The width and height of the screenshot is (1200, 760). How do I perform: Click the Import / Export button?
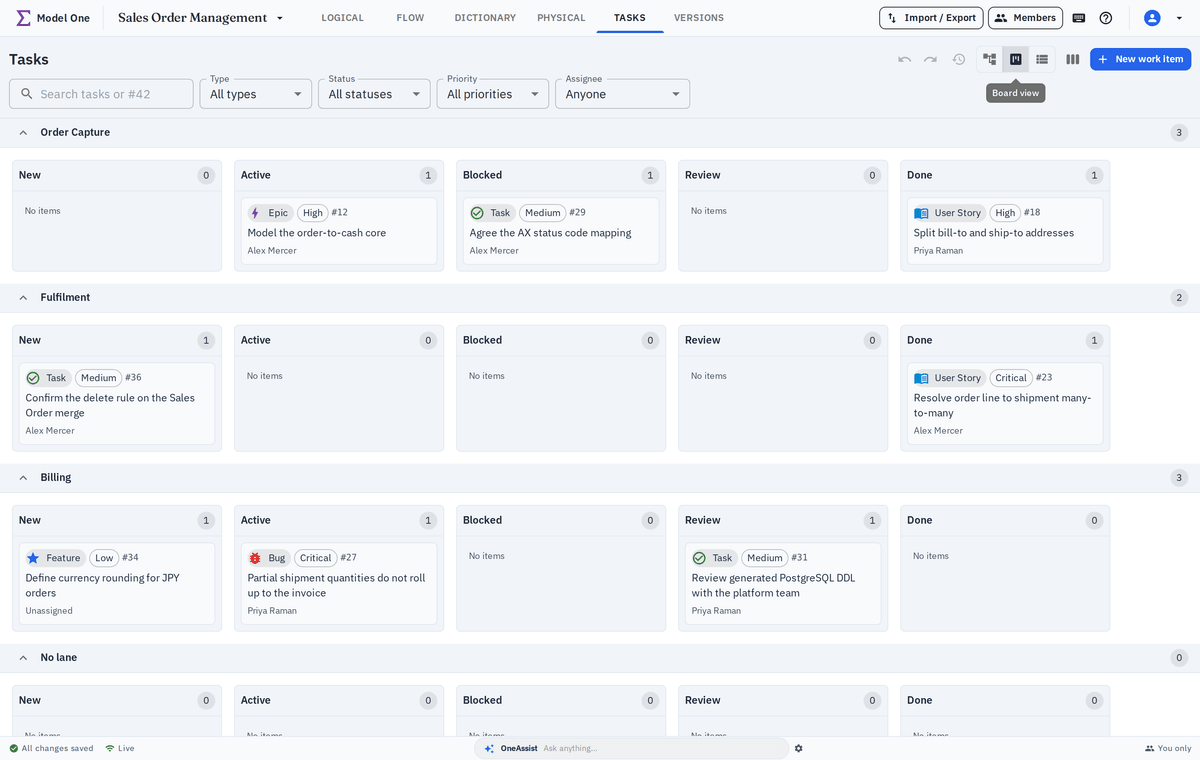(931, 18)
